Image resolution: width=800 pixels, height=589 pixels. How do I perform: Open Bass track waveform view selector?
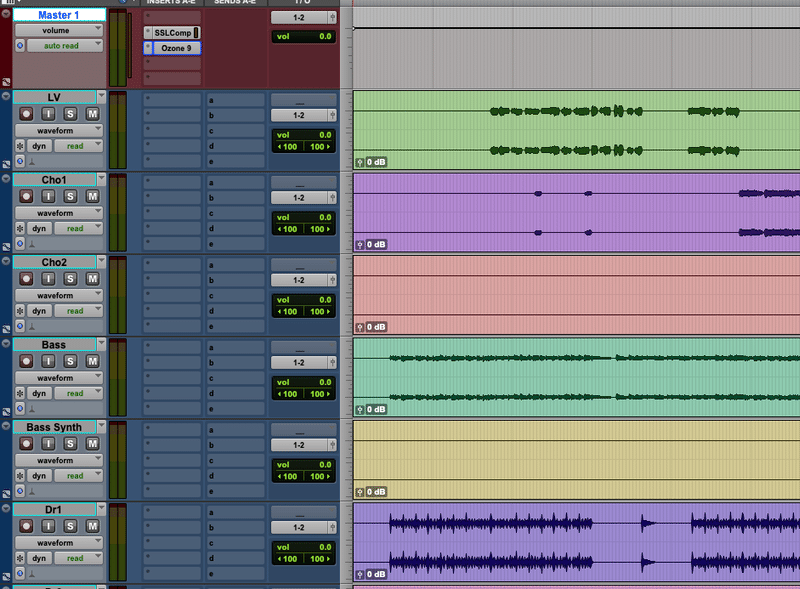tap(59, 378)
